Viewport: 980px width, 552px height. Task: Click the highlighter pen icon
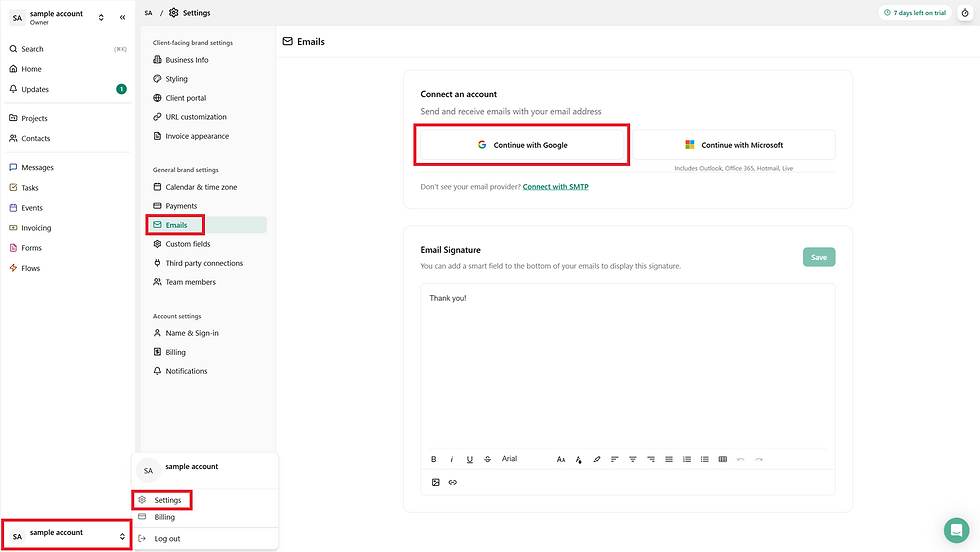click(x=597, y=459)
